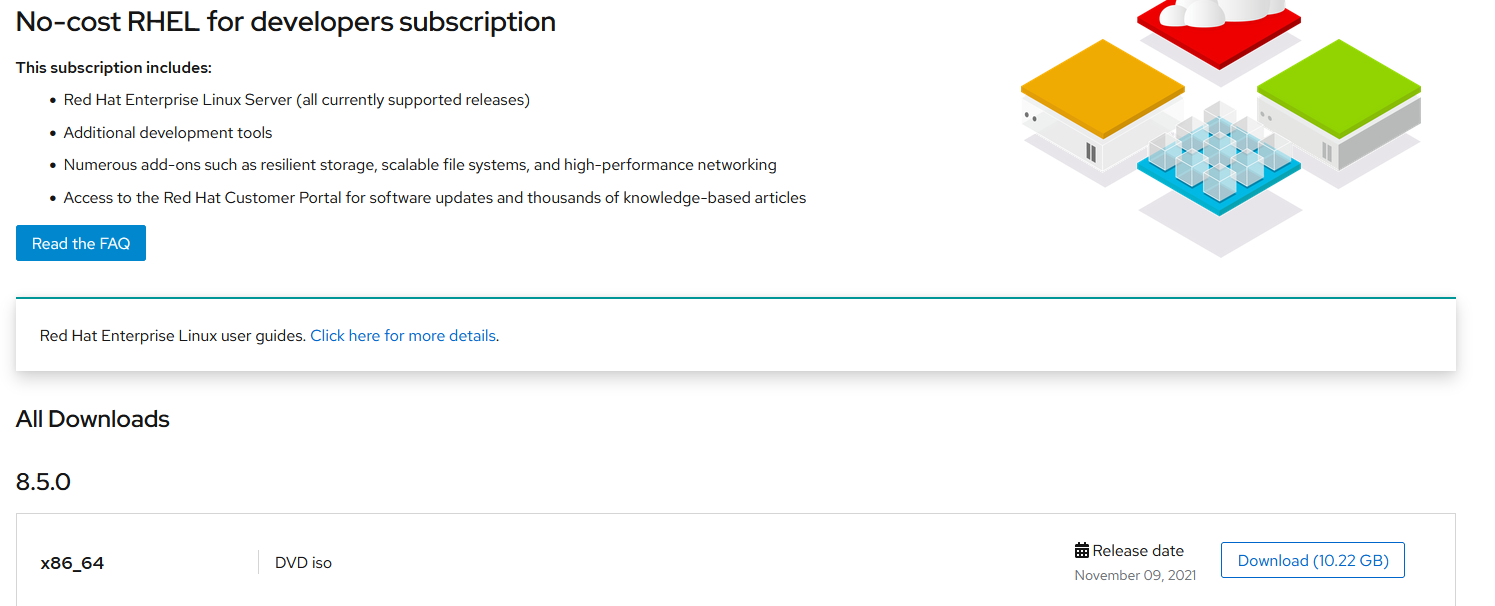The width and height of the screenshot is (1495, 606).
Task: Click the 'Access to the Red Hat Customer Portal' bullet
Action: pos(435,198)
